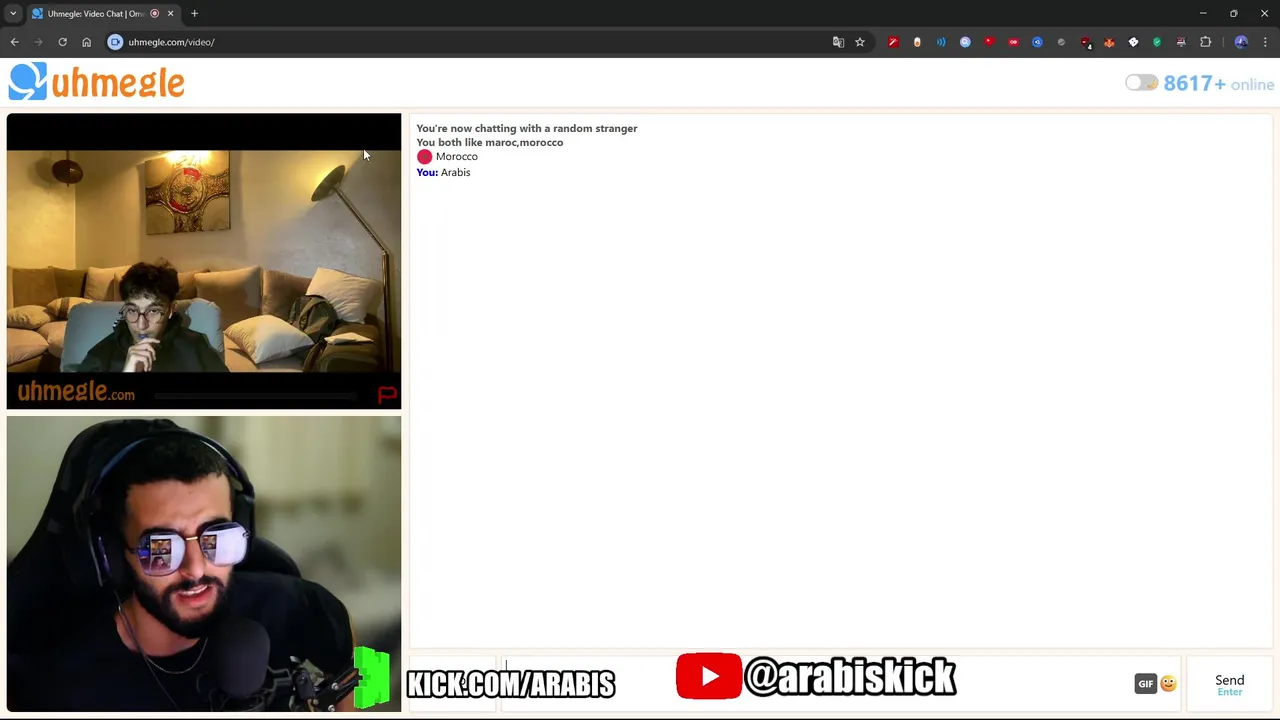Image resolution: width=1280 pixels, height=720 pixels.
Task: Click the Send button
Action: pyautogui.click(x=1229, y=684)
